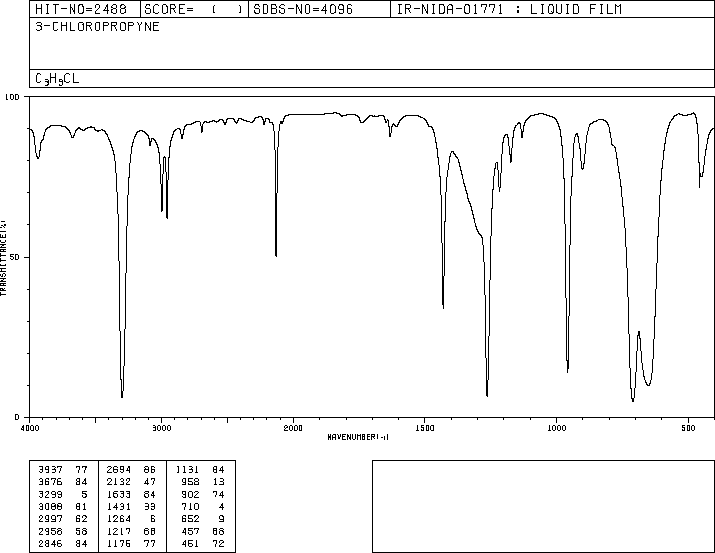Click transmittance 62 beside 2997
This screenshot has width=715, height=553.
pyautogui.click(x=81, y=519)
